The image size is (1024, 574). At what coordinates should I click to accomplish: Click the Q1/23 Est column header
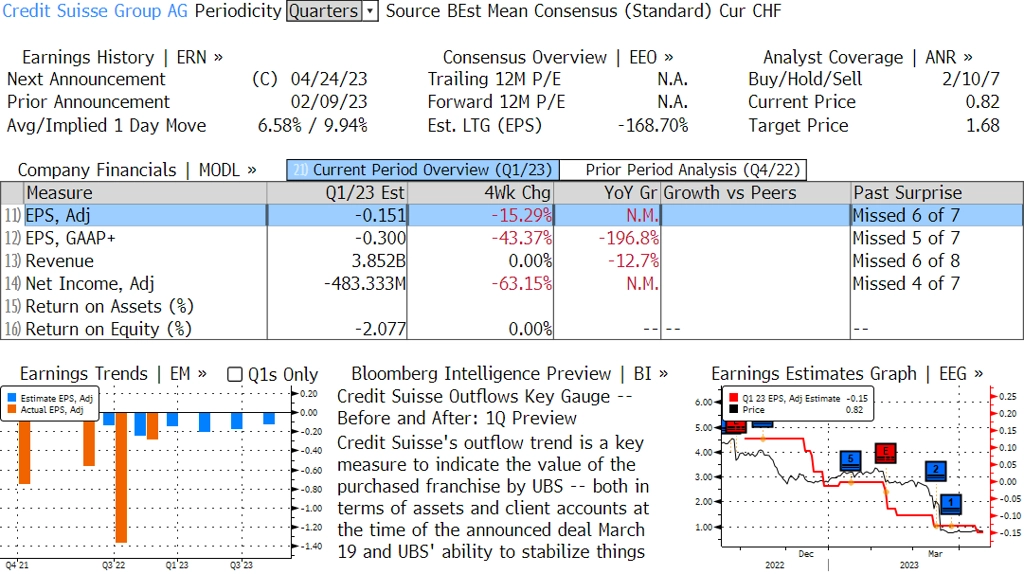[337, 193]
